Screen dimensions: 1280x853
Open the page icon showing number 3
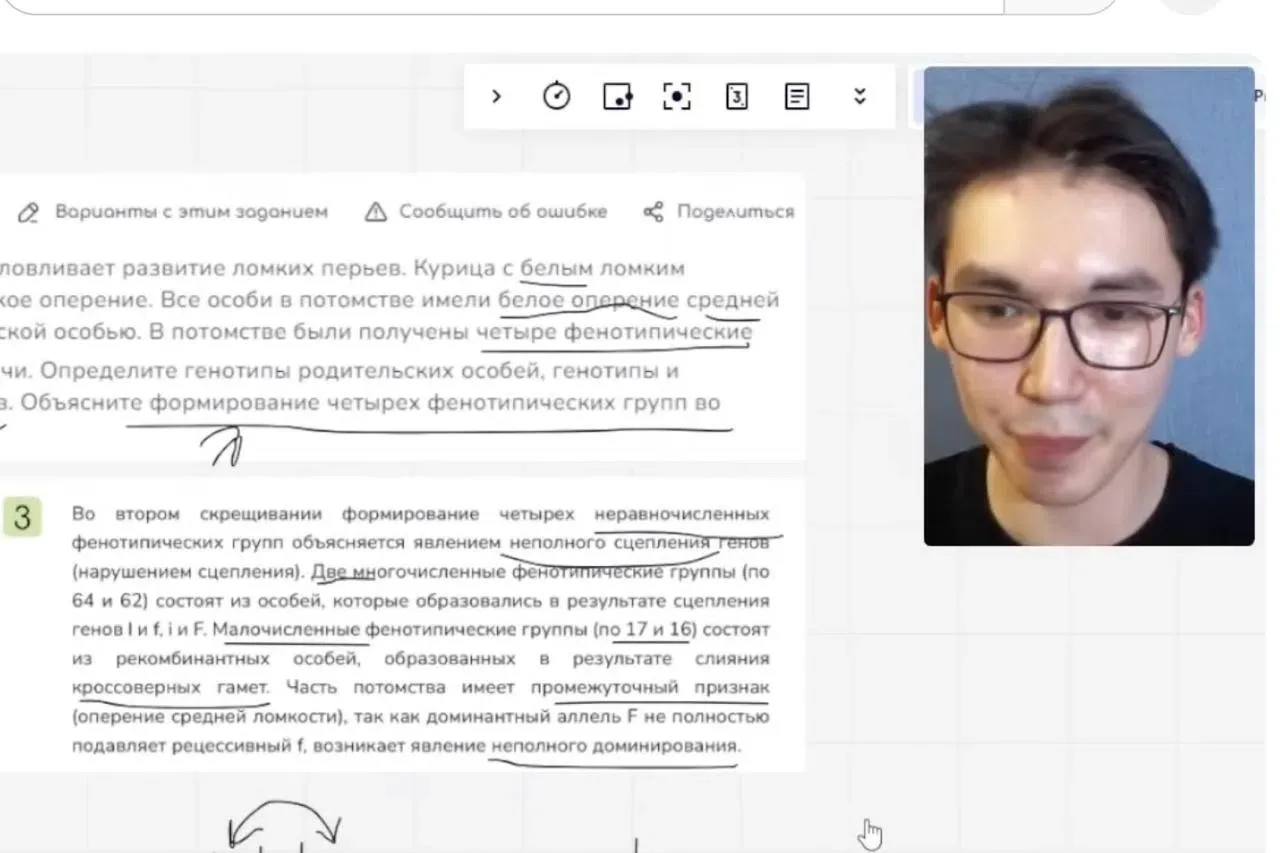[x=737, y=96]
